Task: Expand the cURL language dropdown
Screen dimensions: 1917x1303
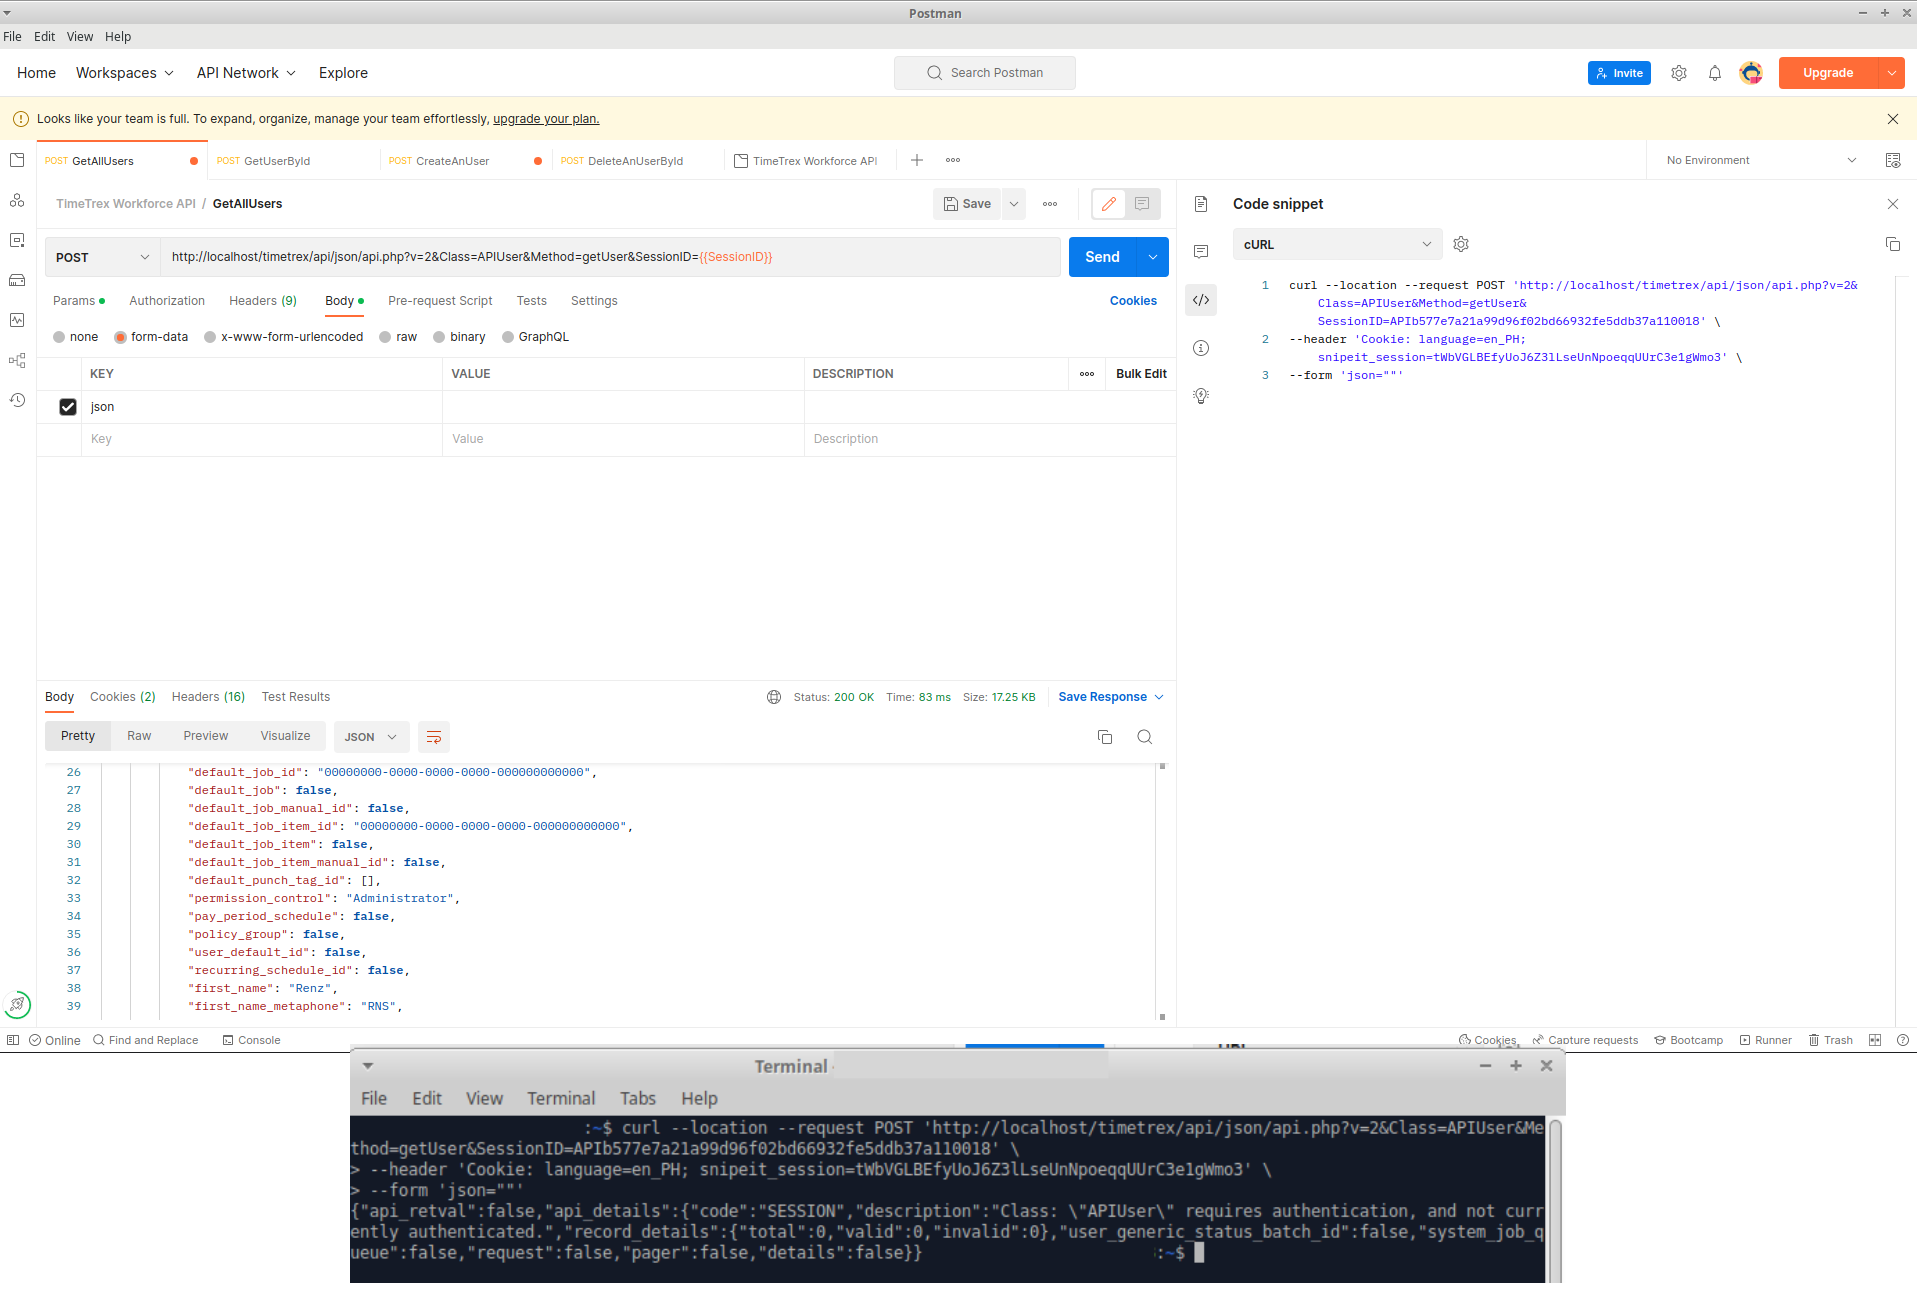Action: [1337, 244]
